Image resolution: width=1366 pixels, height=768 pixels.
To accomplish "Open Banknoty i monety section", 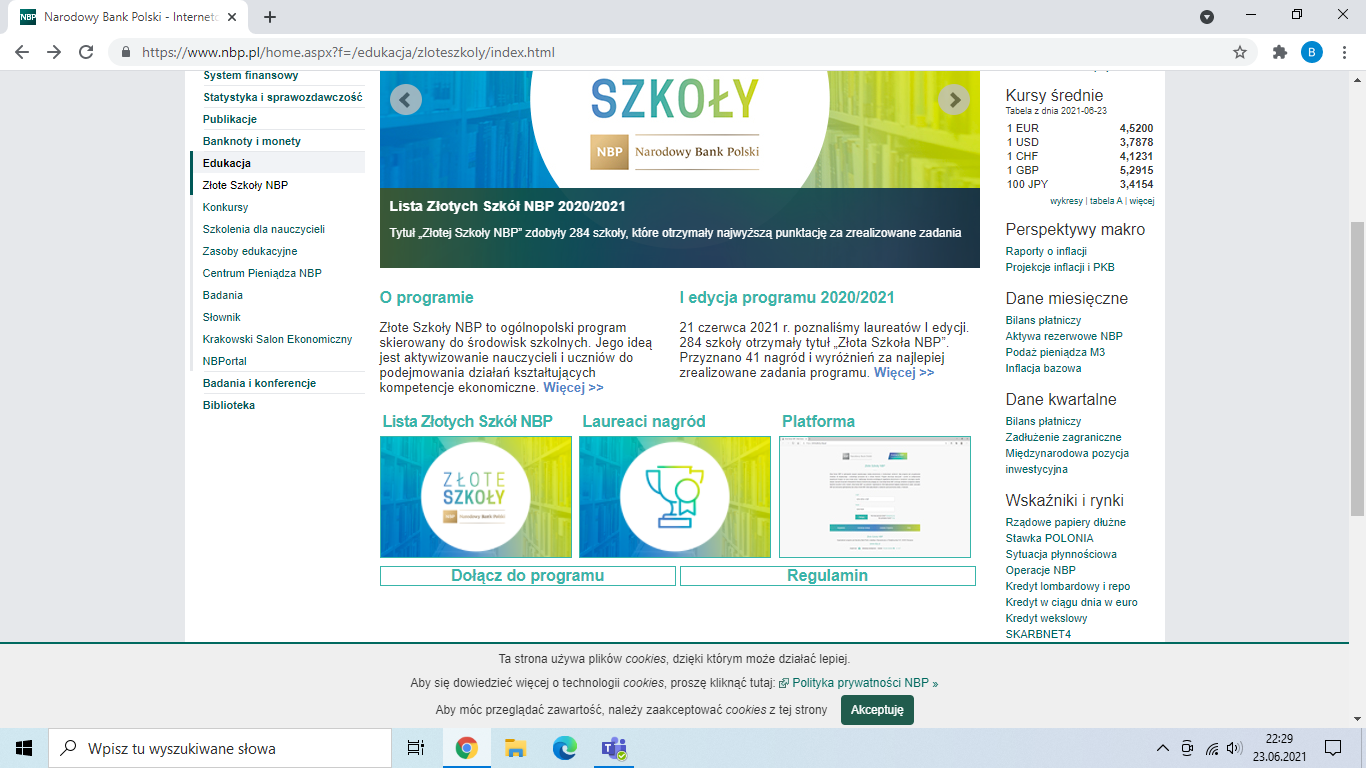I will [252, 141].
